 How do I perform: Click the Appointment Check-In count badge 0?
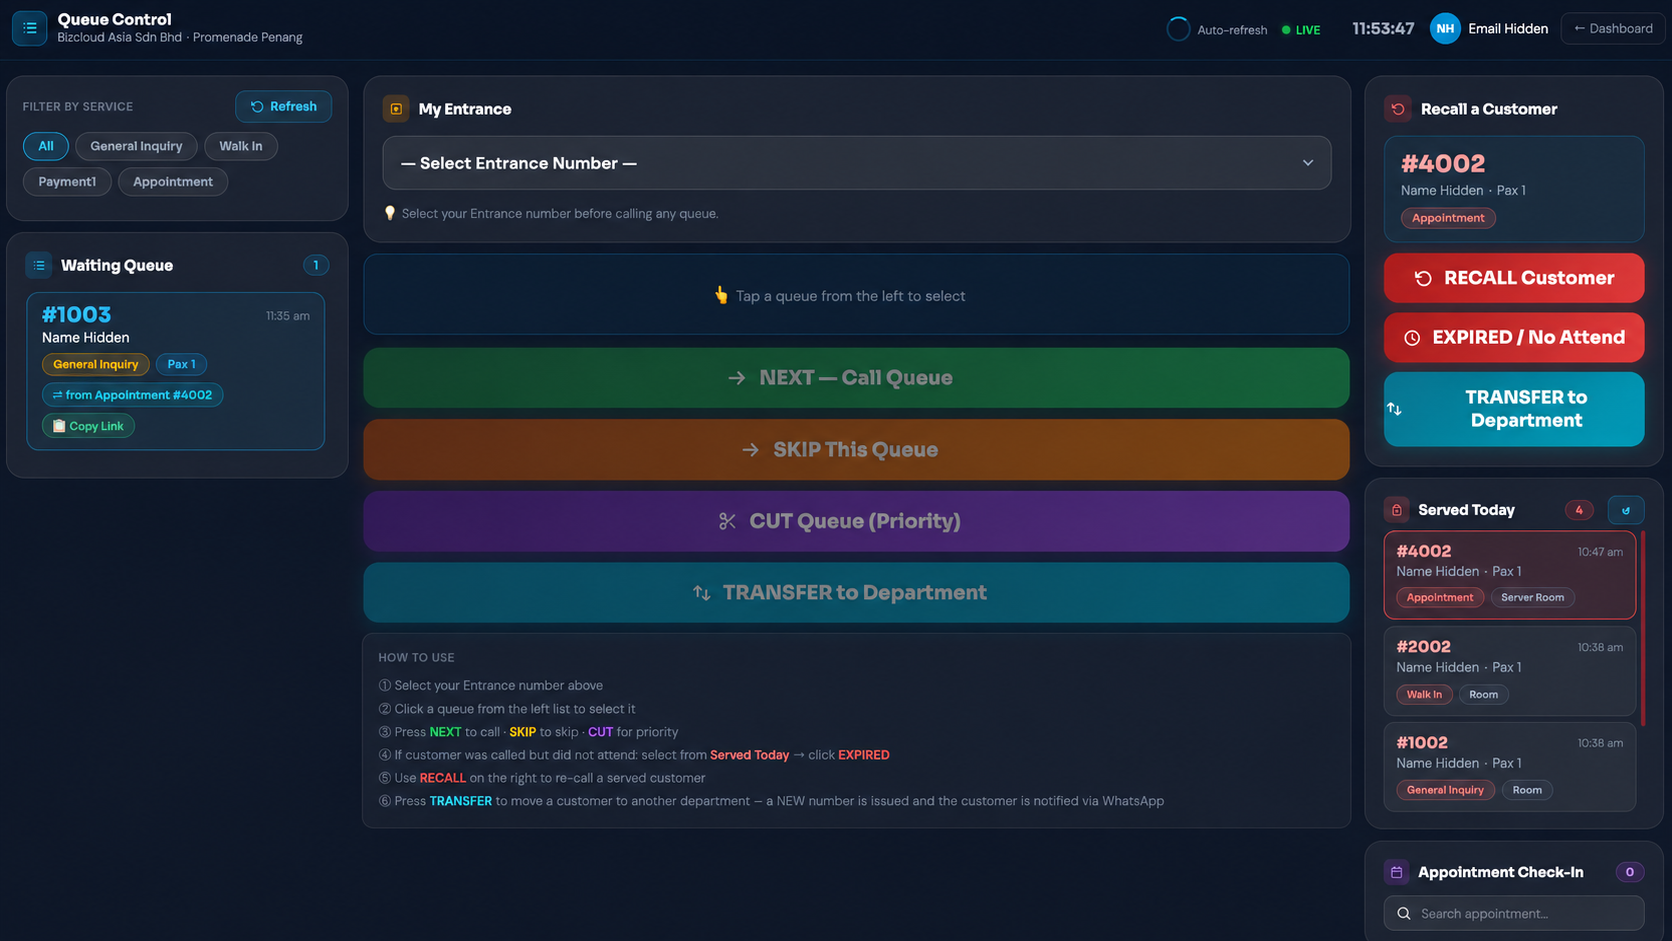point(1630,872)
